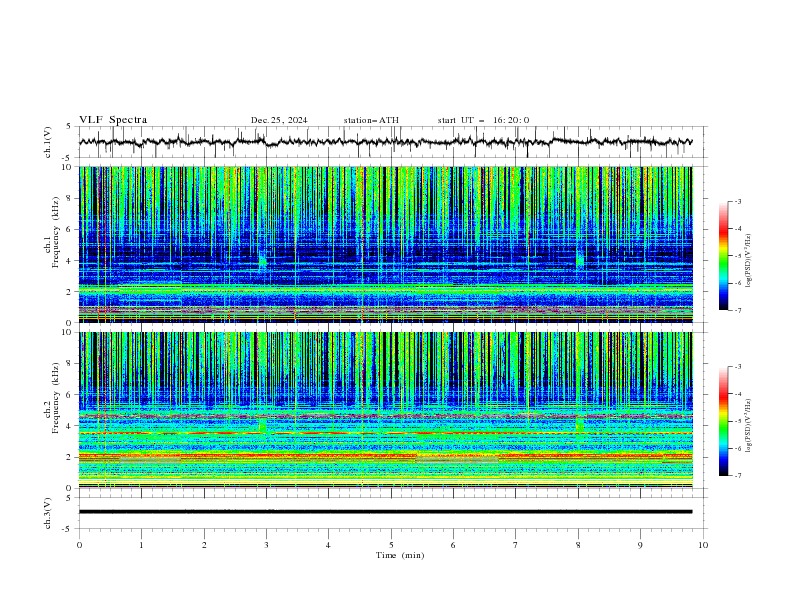Click the "VLF Spectra" title text
Viewport: 792px width, 612px height.
[113, 120]
